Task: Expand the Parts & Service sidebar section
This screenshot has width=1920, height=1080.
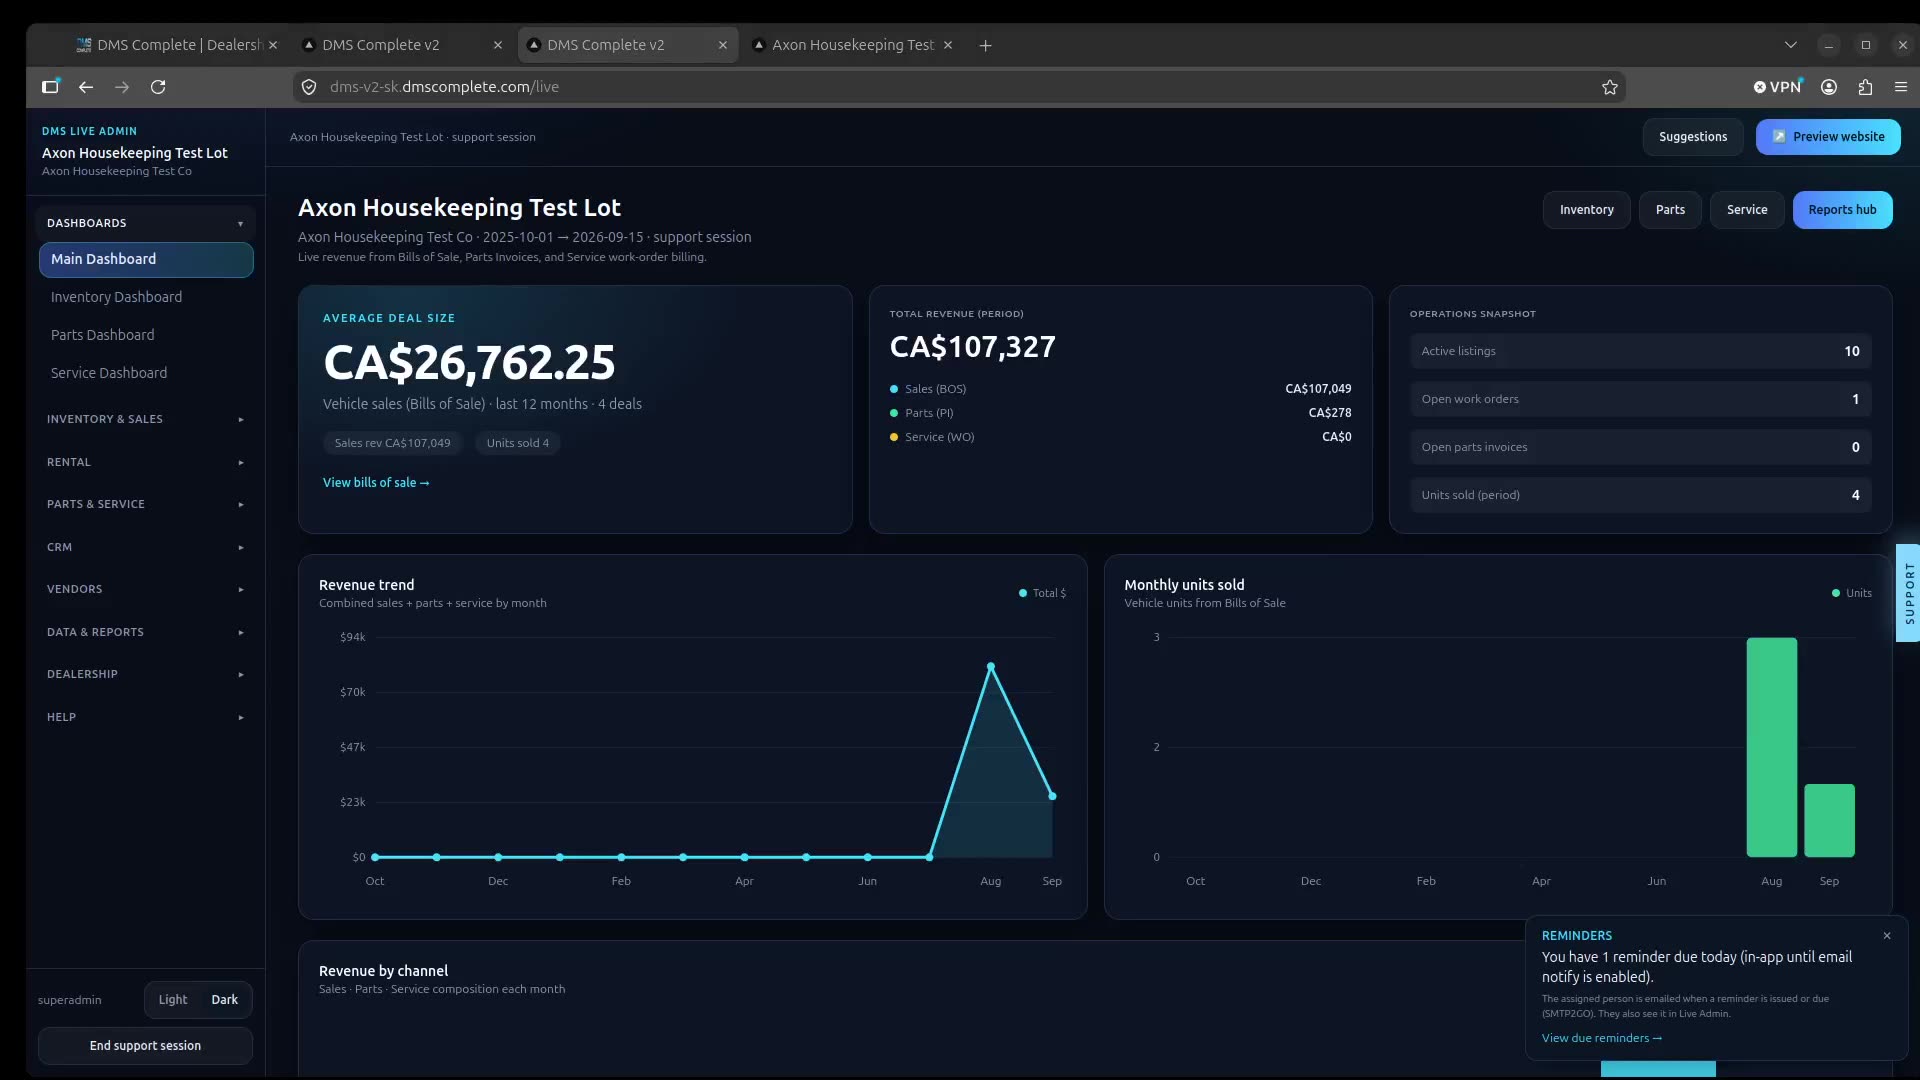Action: pyautogui.click(x=145, y=504)
